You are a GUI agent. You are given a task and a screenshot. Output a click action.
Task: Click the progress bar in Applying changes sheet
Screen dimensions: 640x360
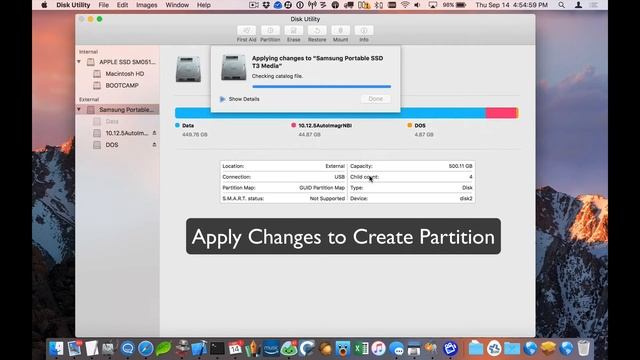pyautogui.click(x=322, y=87)
